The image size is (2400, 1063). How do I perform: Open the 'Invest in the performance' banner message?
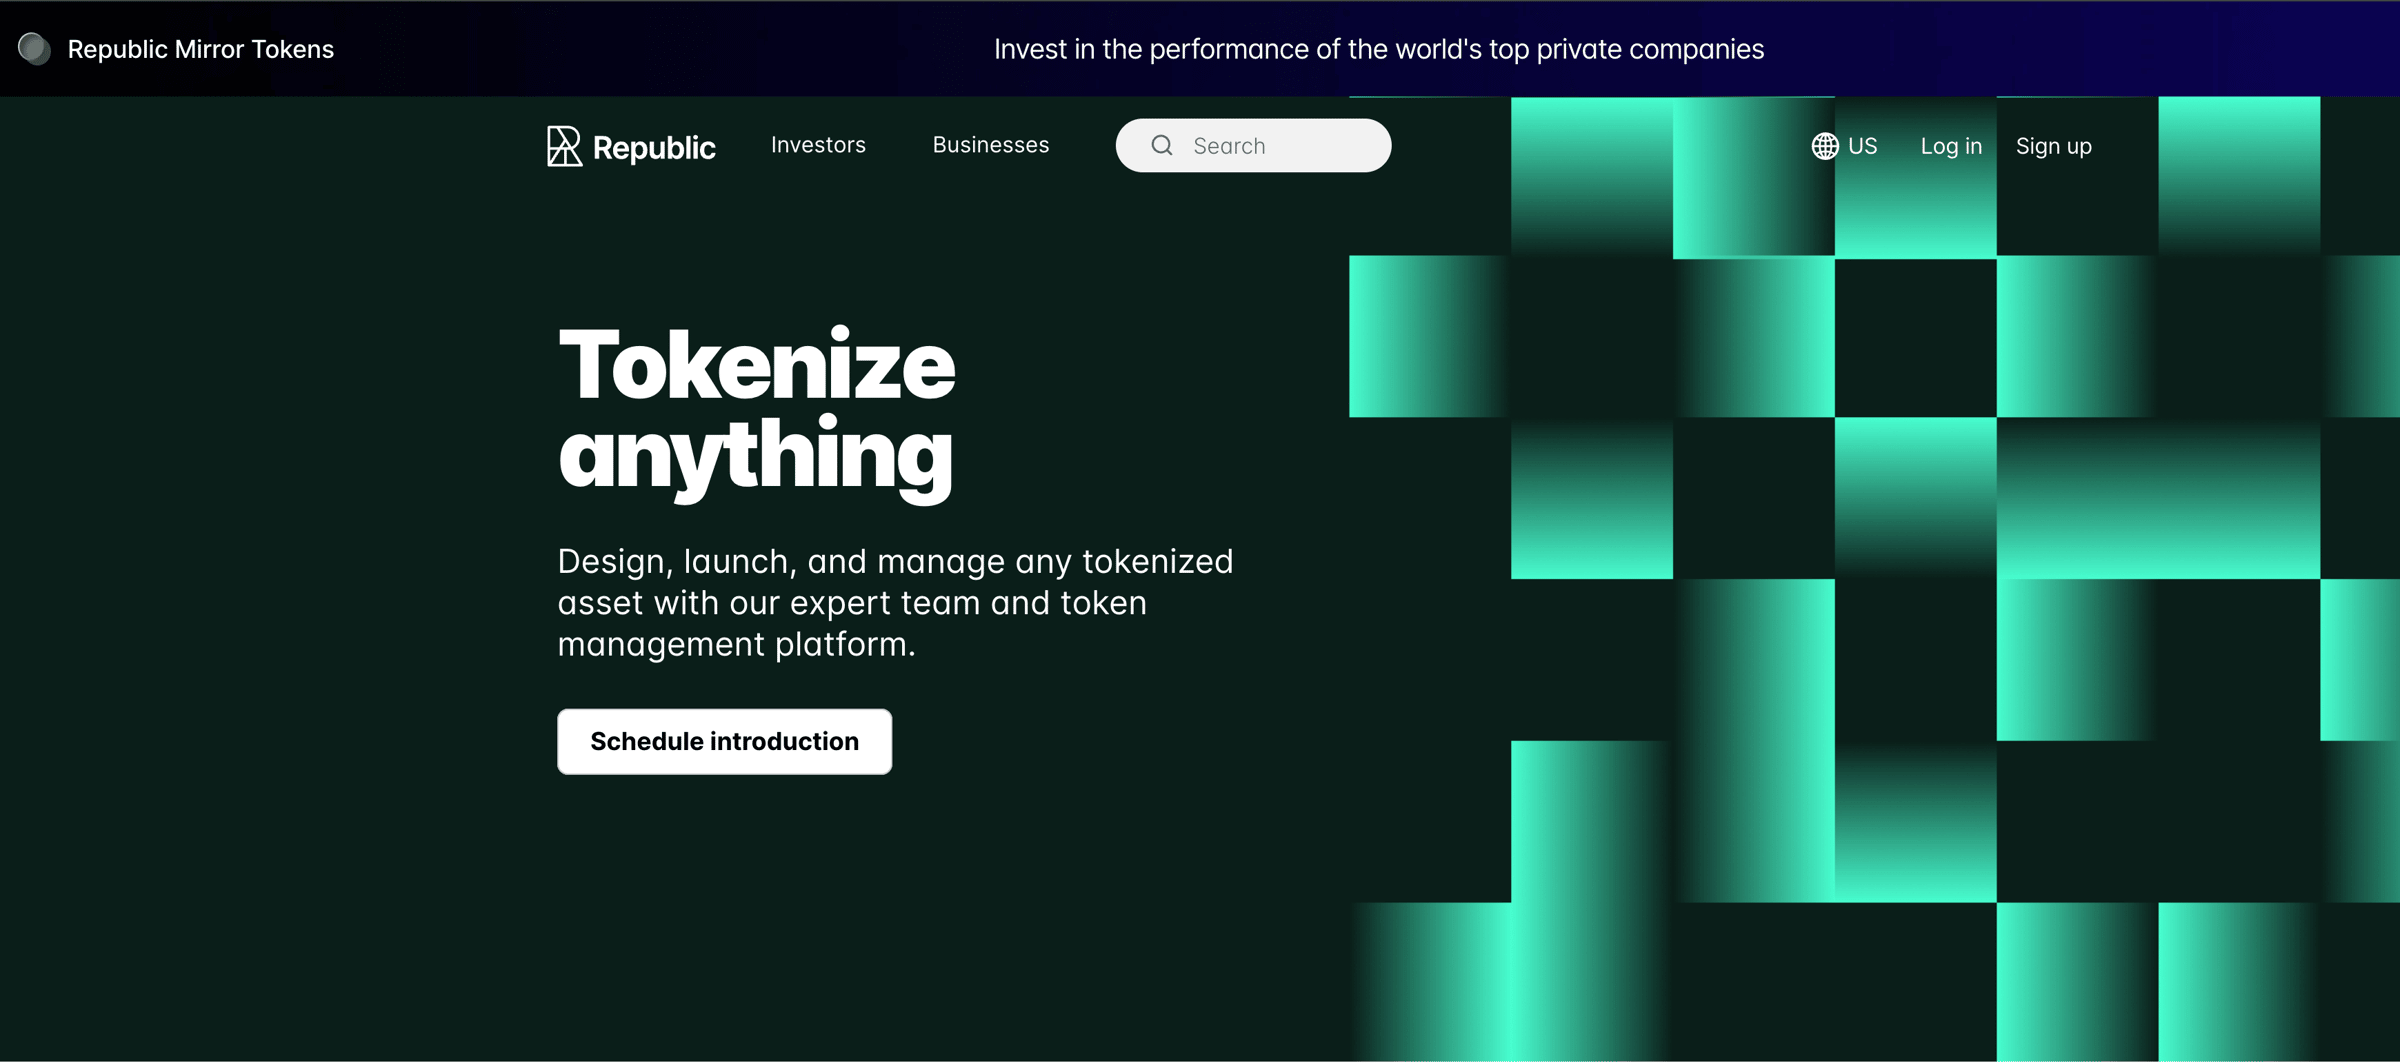tap(1379, 49)
